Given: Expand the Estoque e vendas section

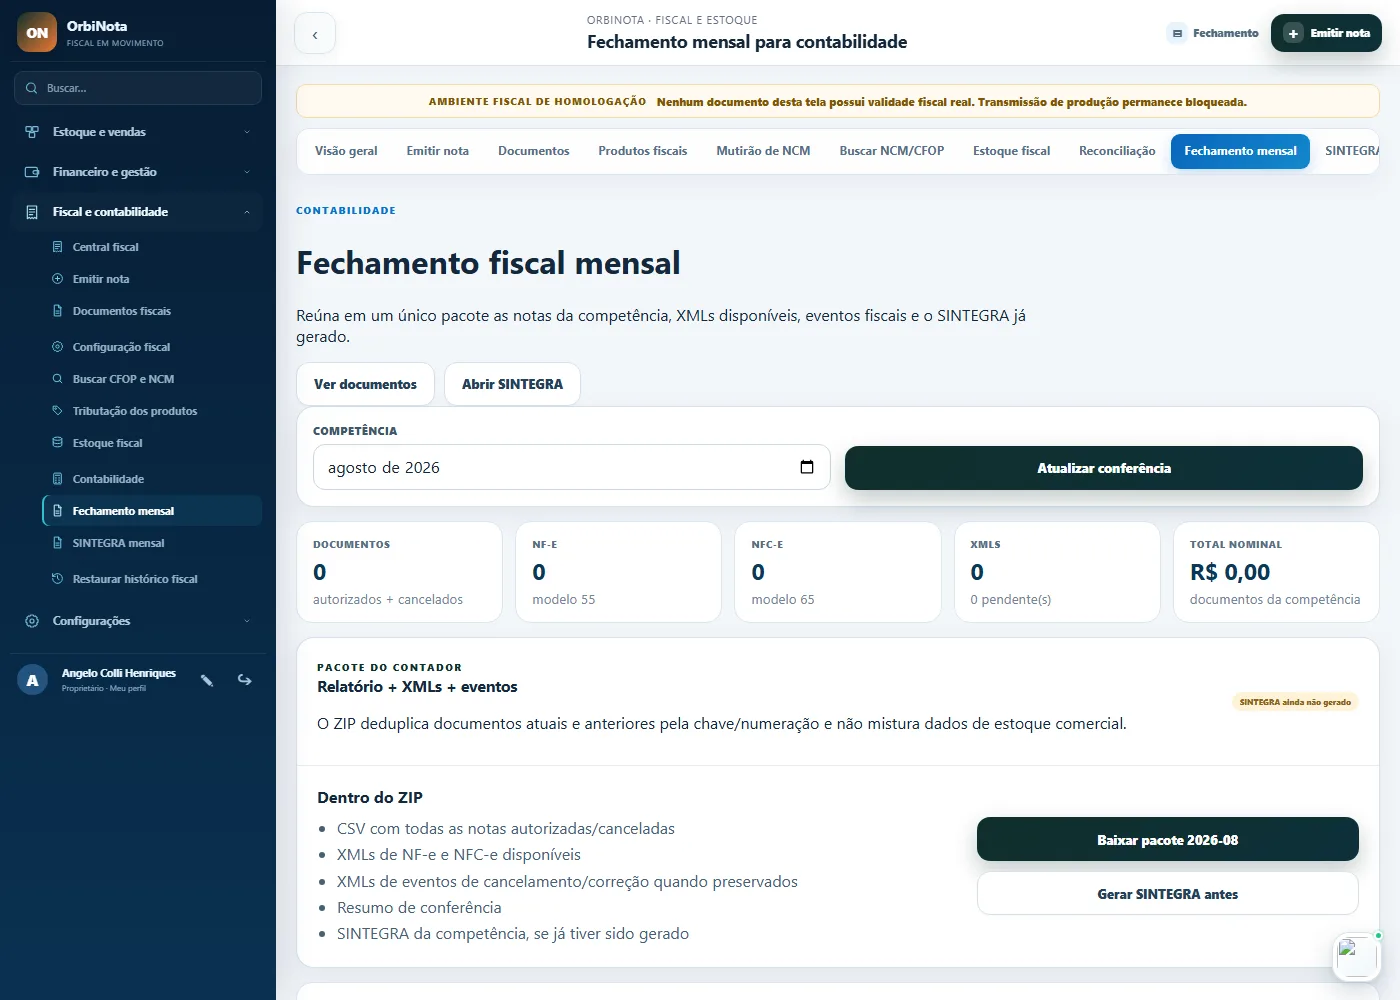Looking at the screenshot, I should point(138,132).
